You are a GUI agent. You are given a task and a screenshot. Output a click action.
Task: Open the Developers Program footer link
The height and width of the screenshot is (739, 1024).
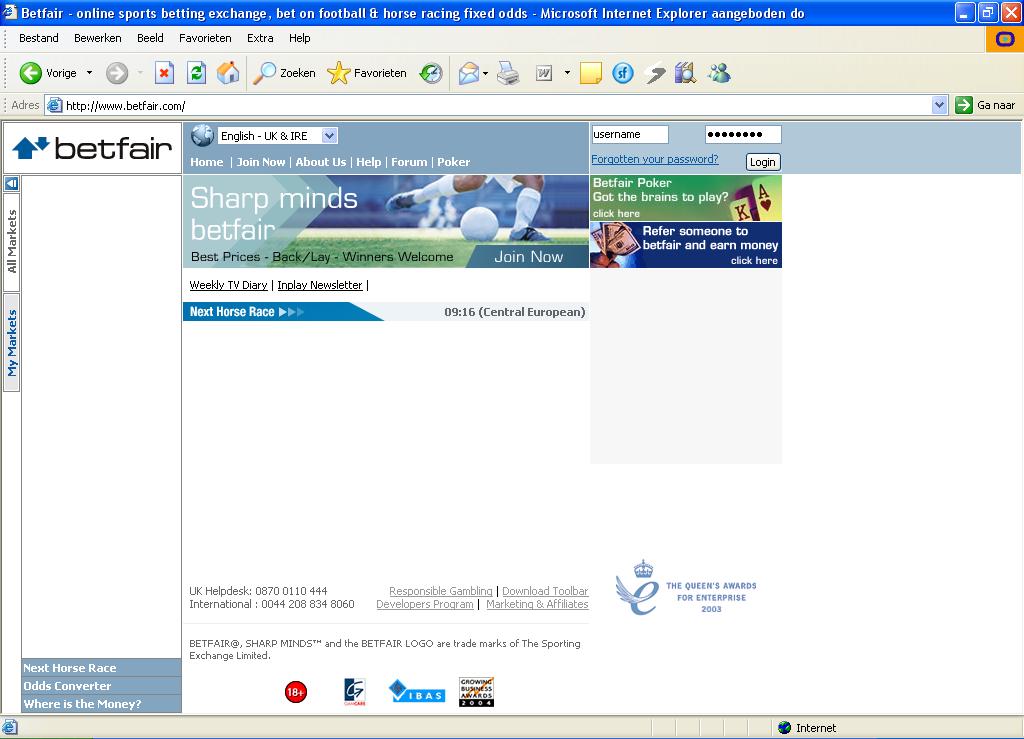point(424,605)
